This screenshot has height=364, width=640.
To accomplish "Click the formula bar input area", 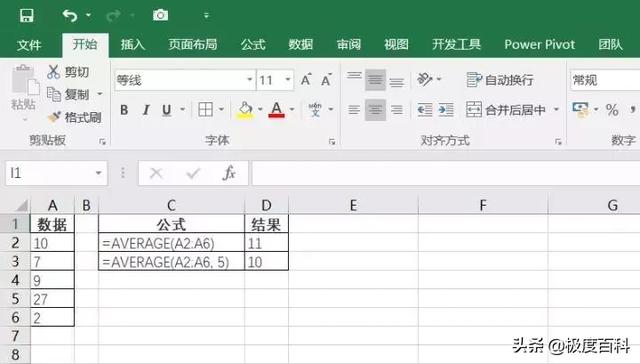I will 446,173.
